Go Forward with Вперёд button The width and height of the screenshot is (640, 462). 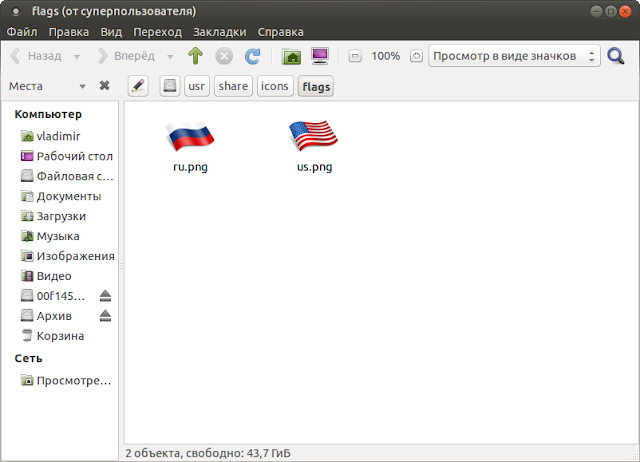pos(127,56)
